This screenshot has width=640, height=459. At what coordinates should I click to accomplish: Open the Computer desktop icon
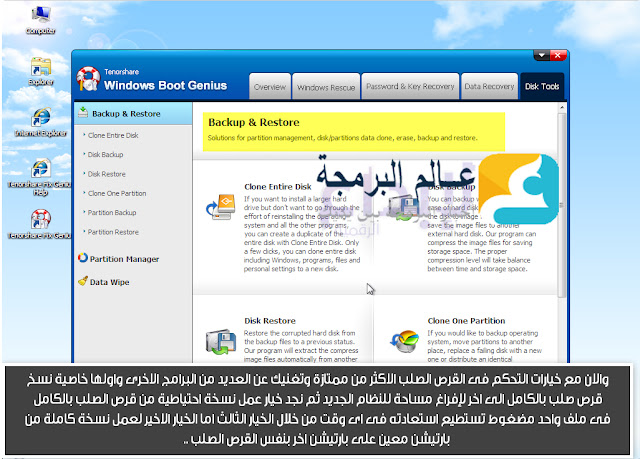[x=41, y=19]
